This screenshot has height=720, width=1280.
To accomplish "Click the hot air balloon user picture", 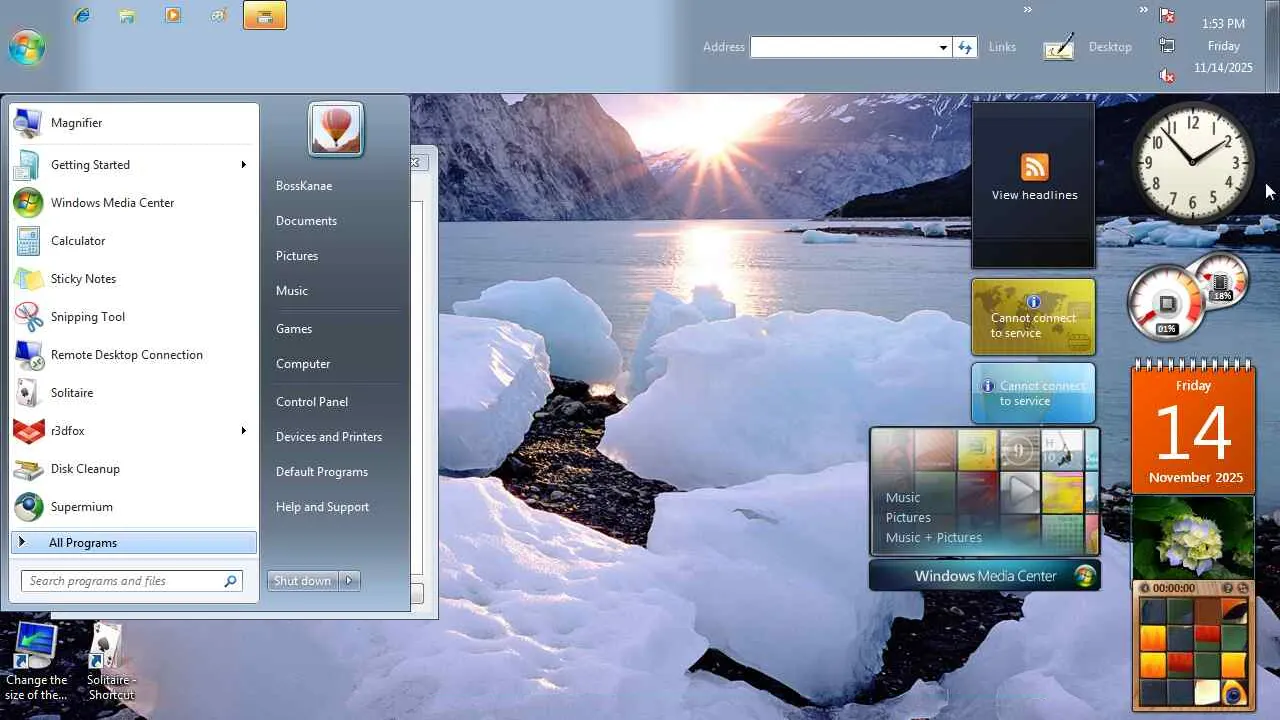I will pos(336,129).
